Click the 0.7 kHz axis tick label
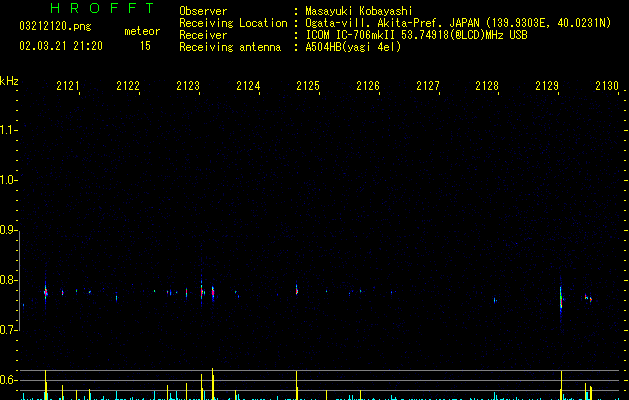Image resolution: width=629 pixels, height=400 pixels. click(x=8, y=330)
